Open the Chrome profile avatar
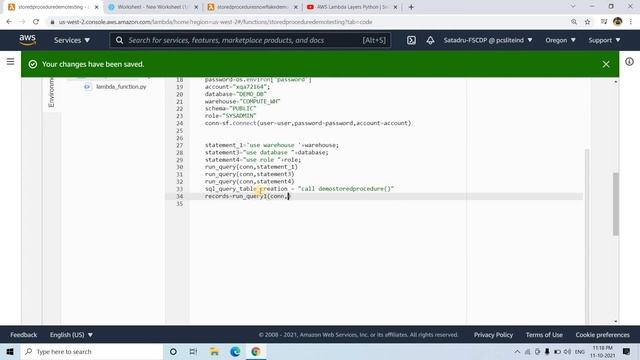Viewport: 640px width, 360px height. tap(617, 22)
